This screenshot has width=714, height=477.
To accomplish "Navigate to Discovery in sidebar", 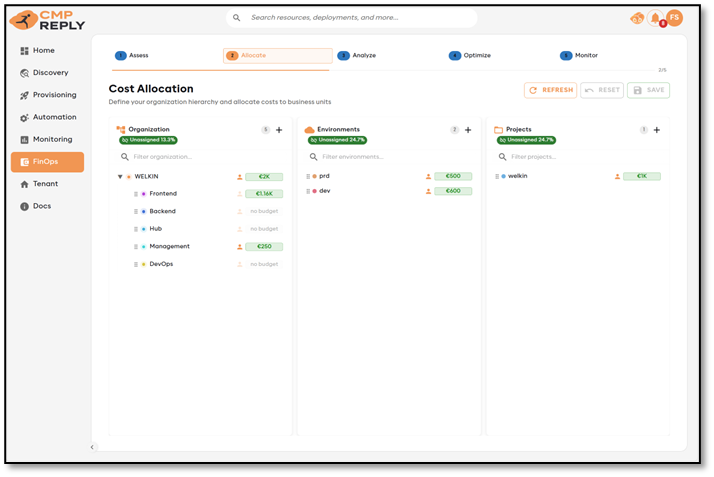I will [x=50, y=73].
